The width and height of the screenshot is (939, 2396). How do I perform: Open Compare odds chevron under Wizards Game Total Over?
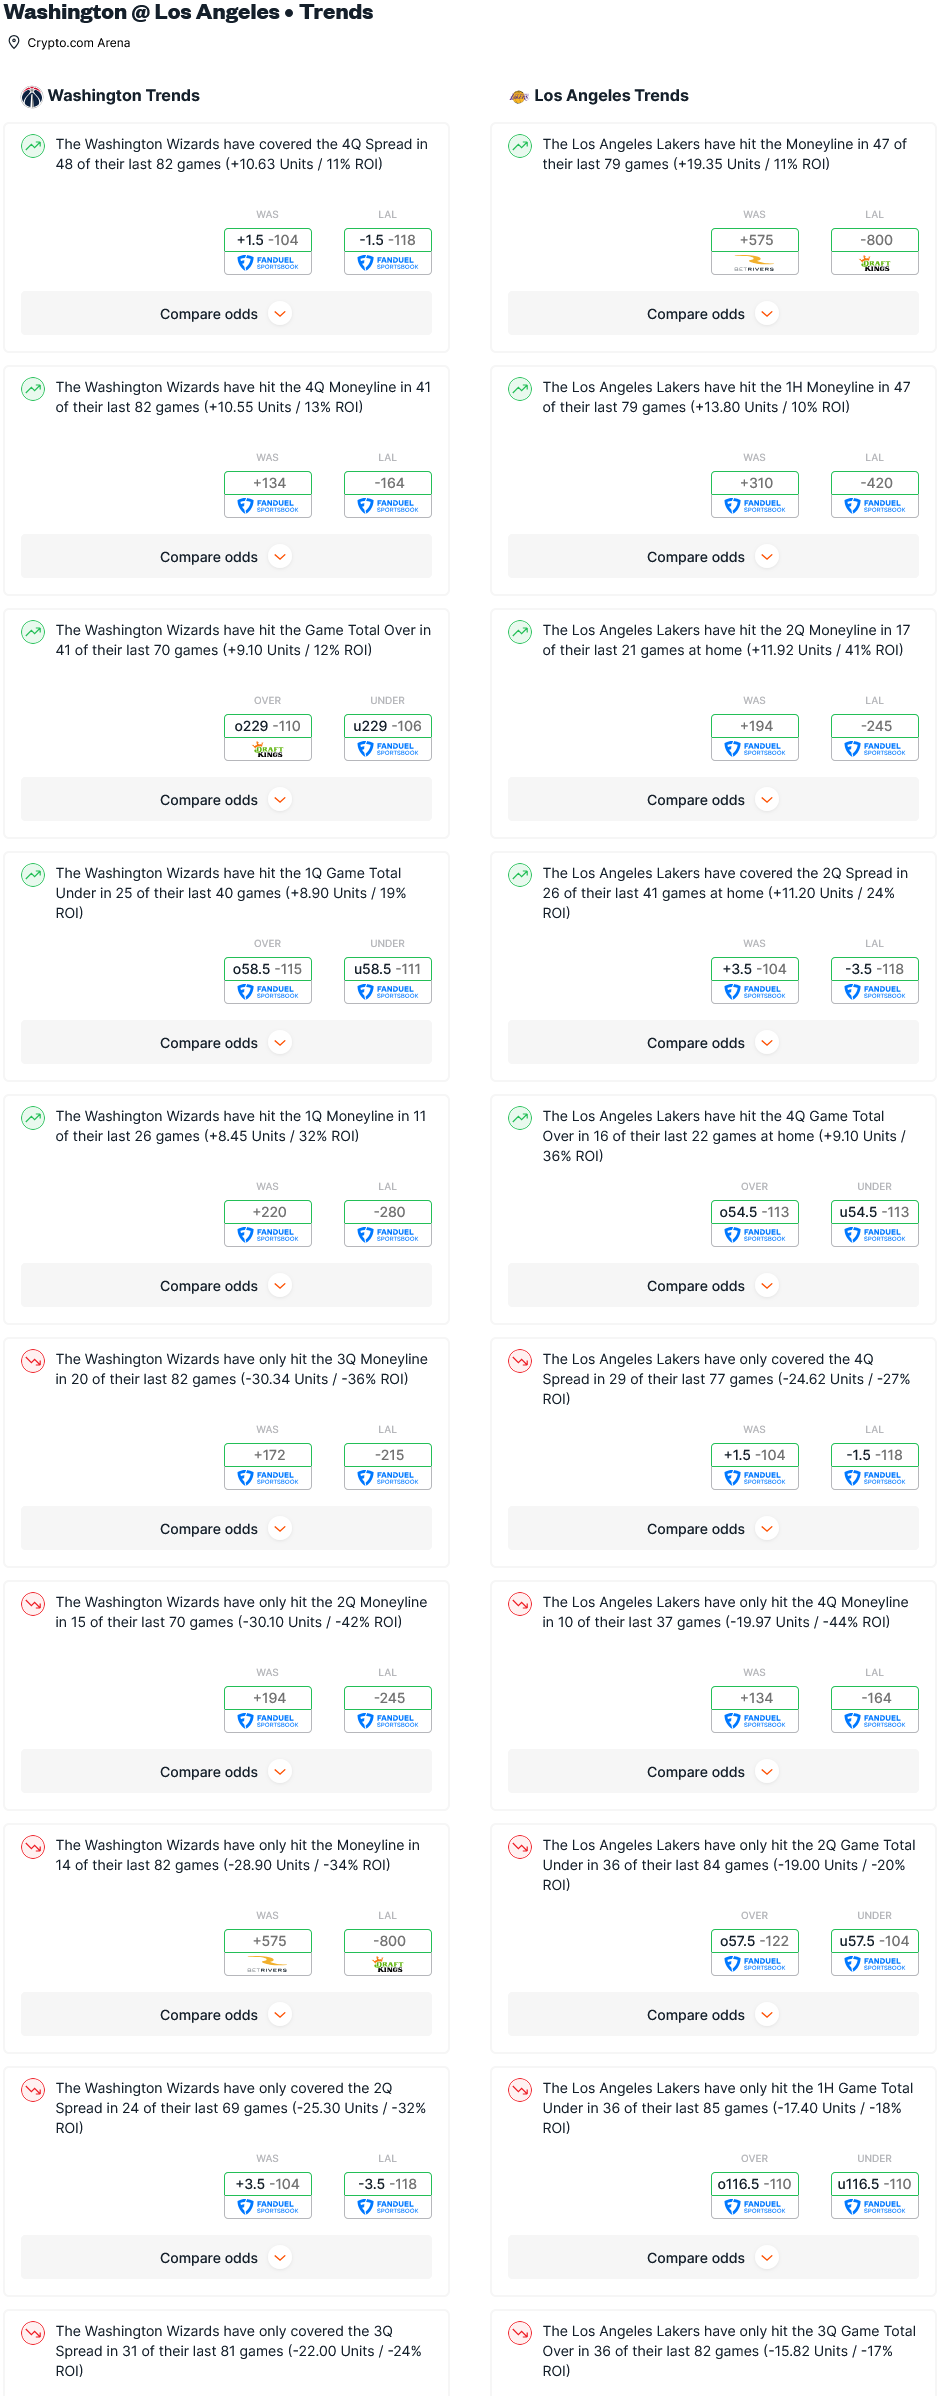(x=281, y=800)
